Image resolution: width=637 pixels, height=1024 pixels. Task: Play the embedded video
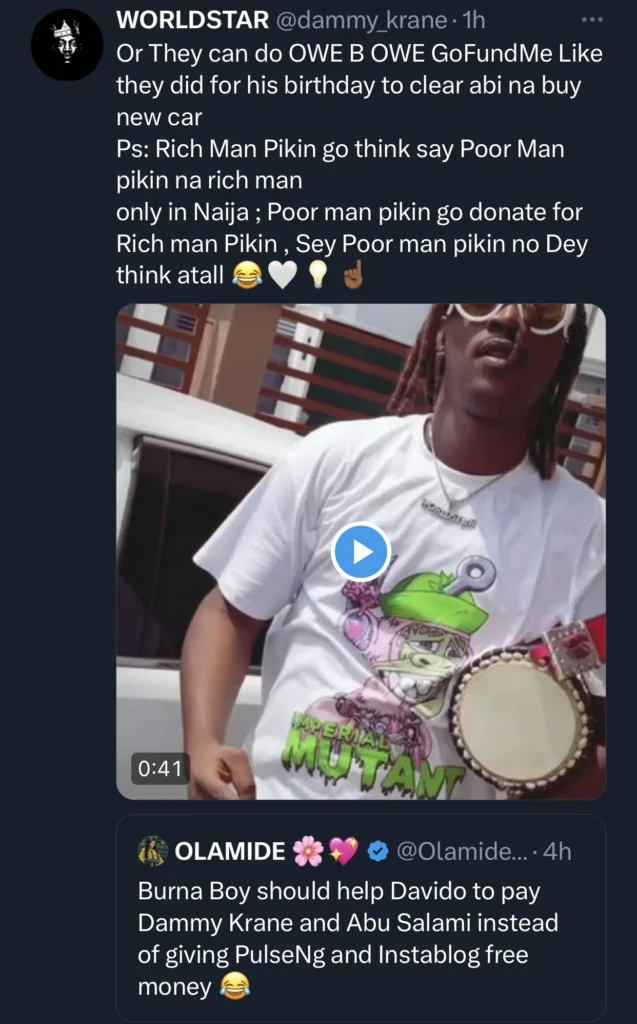pos(360,551)
